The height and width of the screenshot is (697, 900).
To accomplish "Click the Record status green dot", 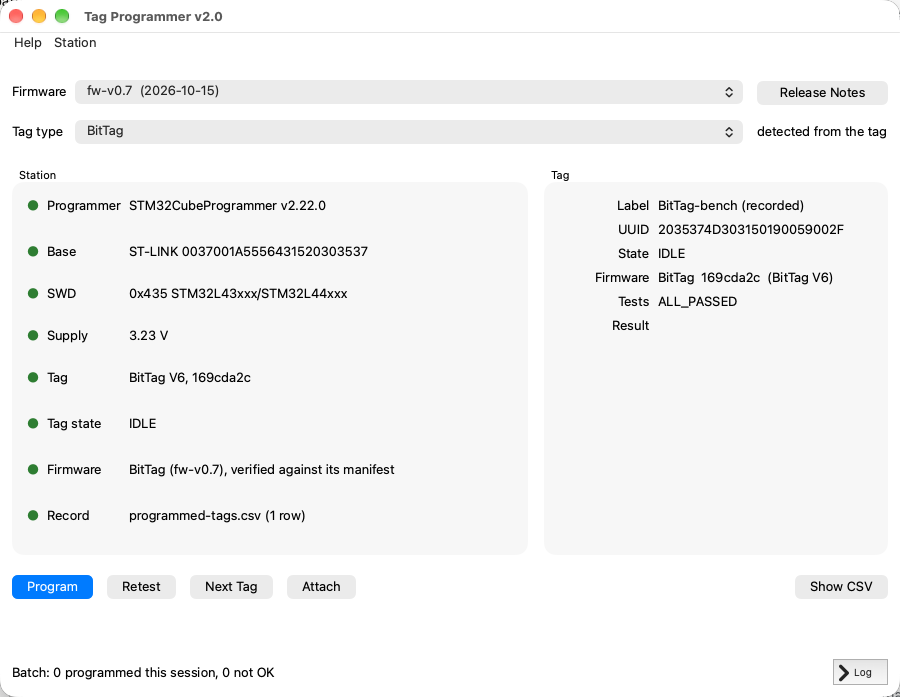I will pos(33,515).
